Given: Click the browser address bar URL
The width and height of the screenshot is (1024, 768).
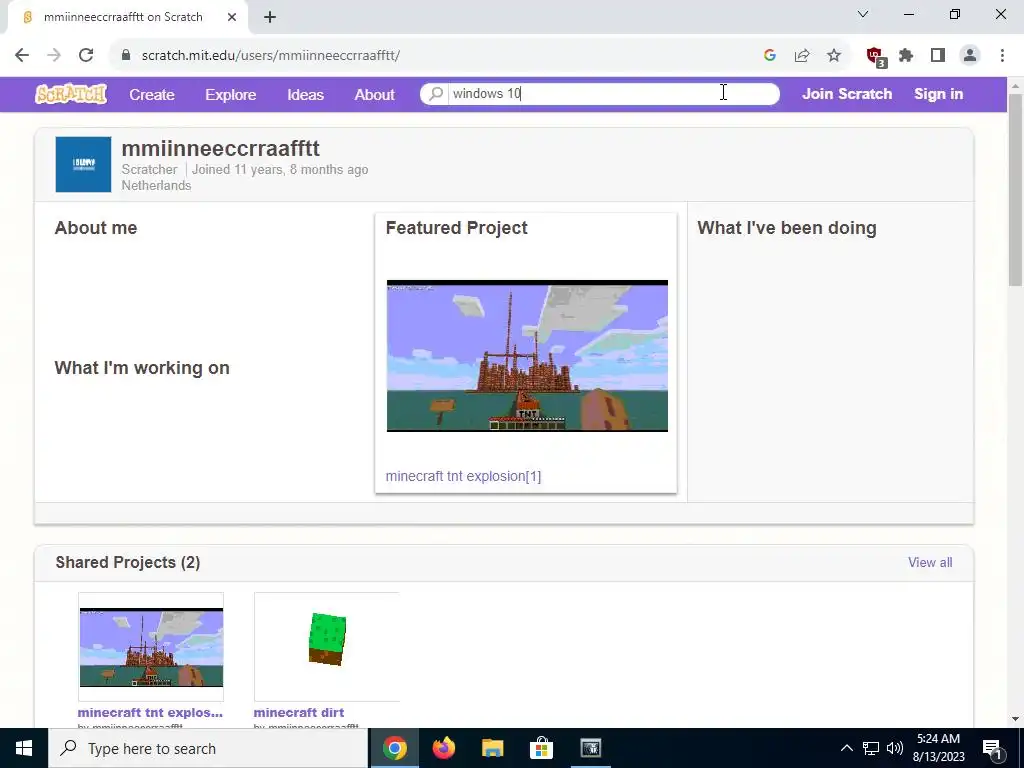Looking at the screenshot, I should coord(270,56).
